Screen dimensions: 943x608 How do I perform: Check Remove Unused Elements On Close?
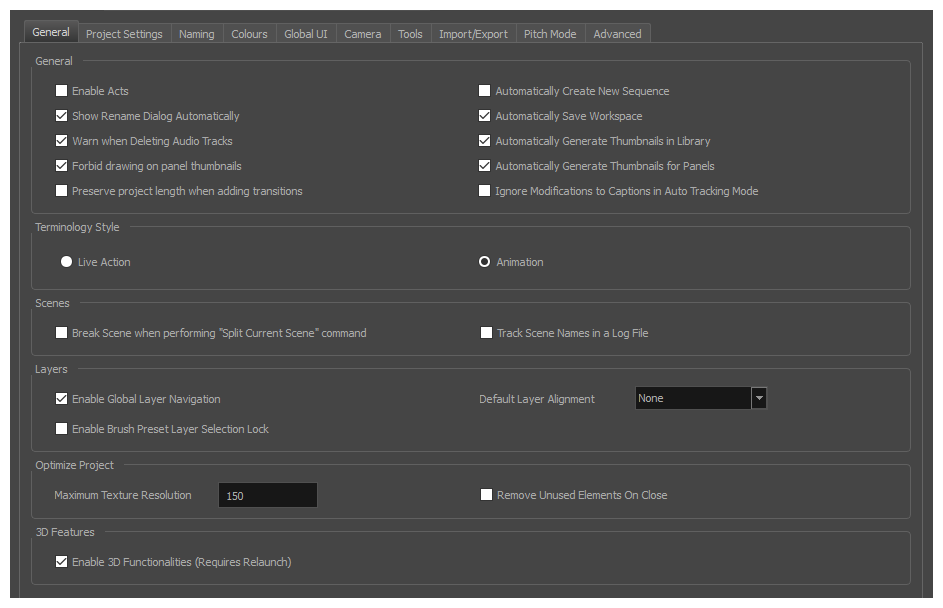(x=487, y=495)
